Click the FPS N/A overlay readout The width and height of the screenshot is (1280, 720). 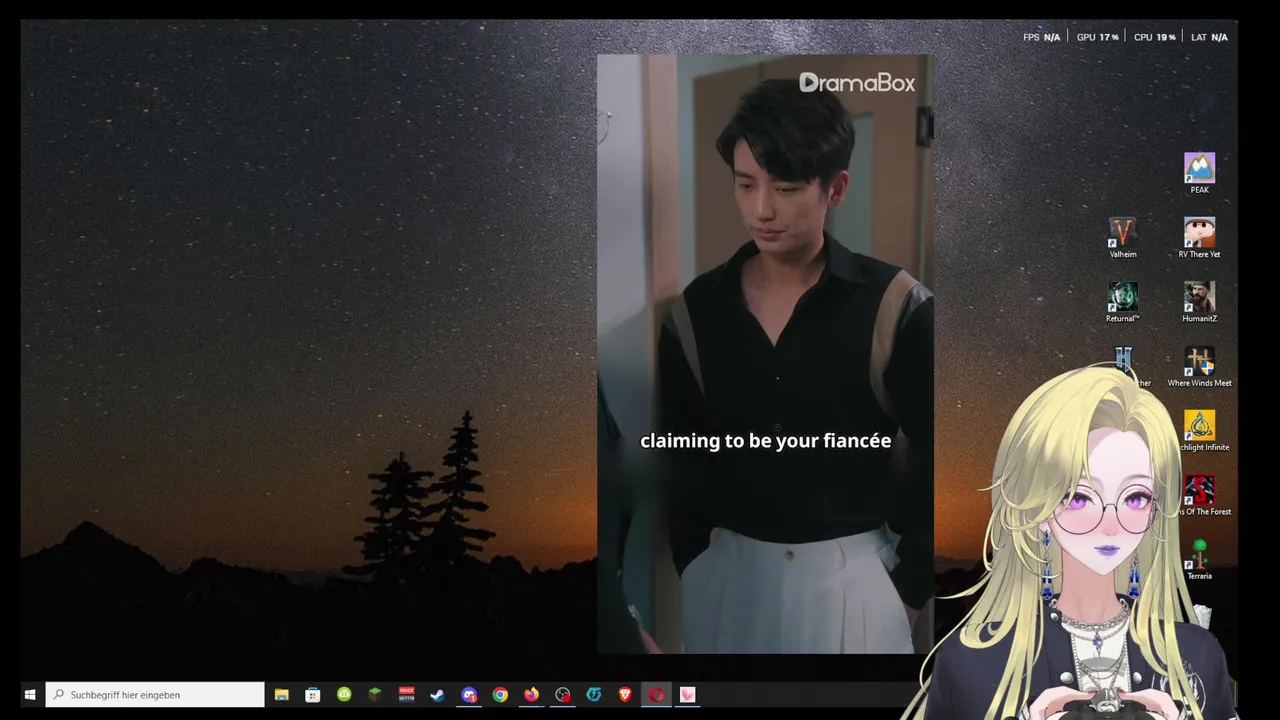[x=1041, y=37]
